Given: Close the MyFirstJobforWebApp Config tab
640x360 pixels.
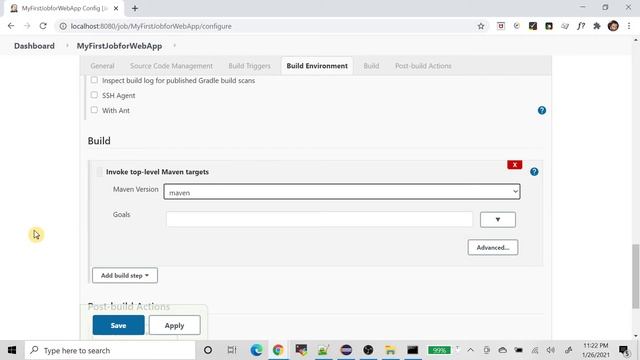Looking at the screenshot, I should tap(116, 8).
